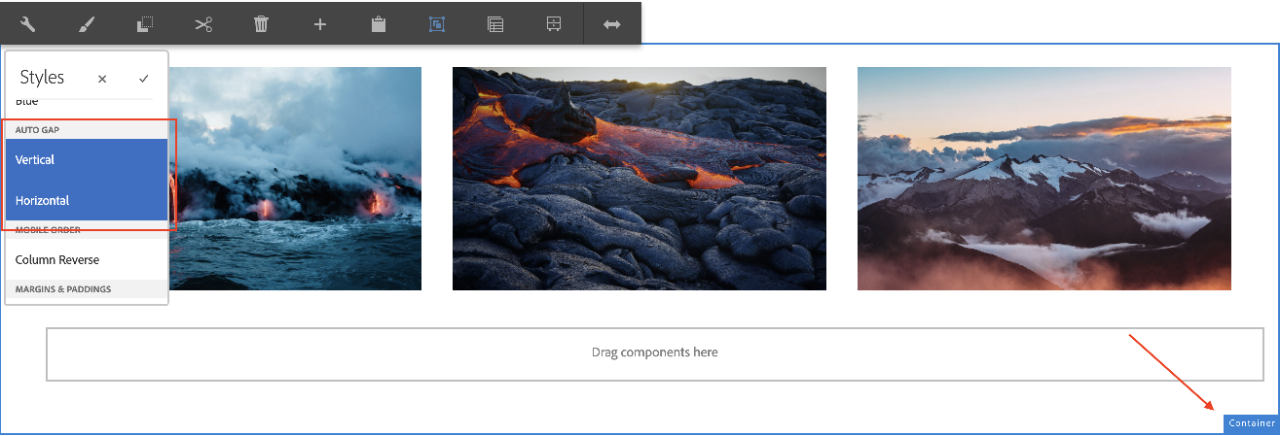Click the Margins & Paddings group heading

[x=63, y=289]
